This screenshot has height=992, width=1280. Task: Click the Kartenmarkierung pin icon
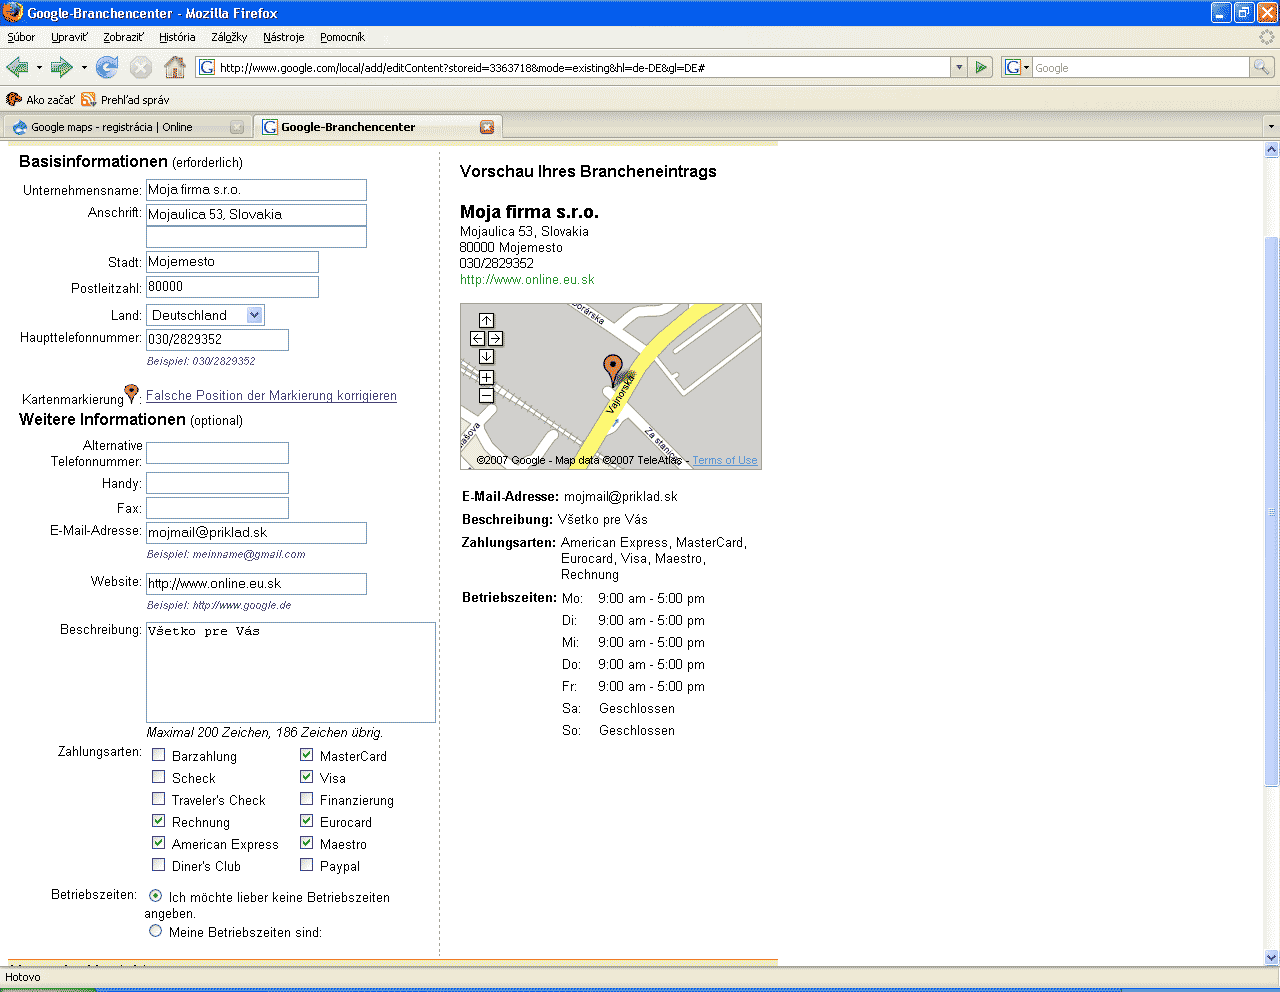pos(131,394)
